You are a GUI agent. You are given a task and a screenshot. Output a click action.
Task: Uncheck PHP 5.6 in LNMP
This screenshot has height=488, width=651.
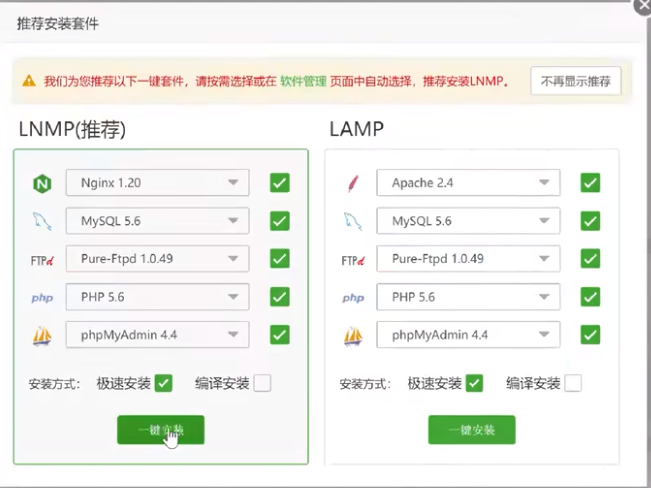(279, 297)
